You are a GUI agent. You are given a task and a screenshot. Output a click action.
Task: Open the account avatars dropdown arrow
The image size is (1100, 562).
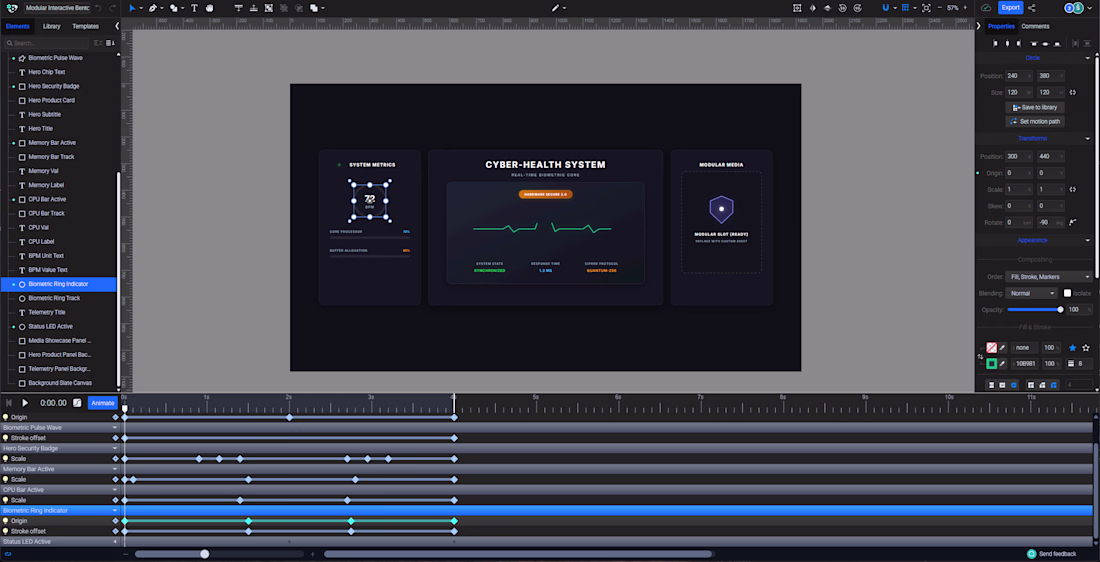(x=1090, y=8)
